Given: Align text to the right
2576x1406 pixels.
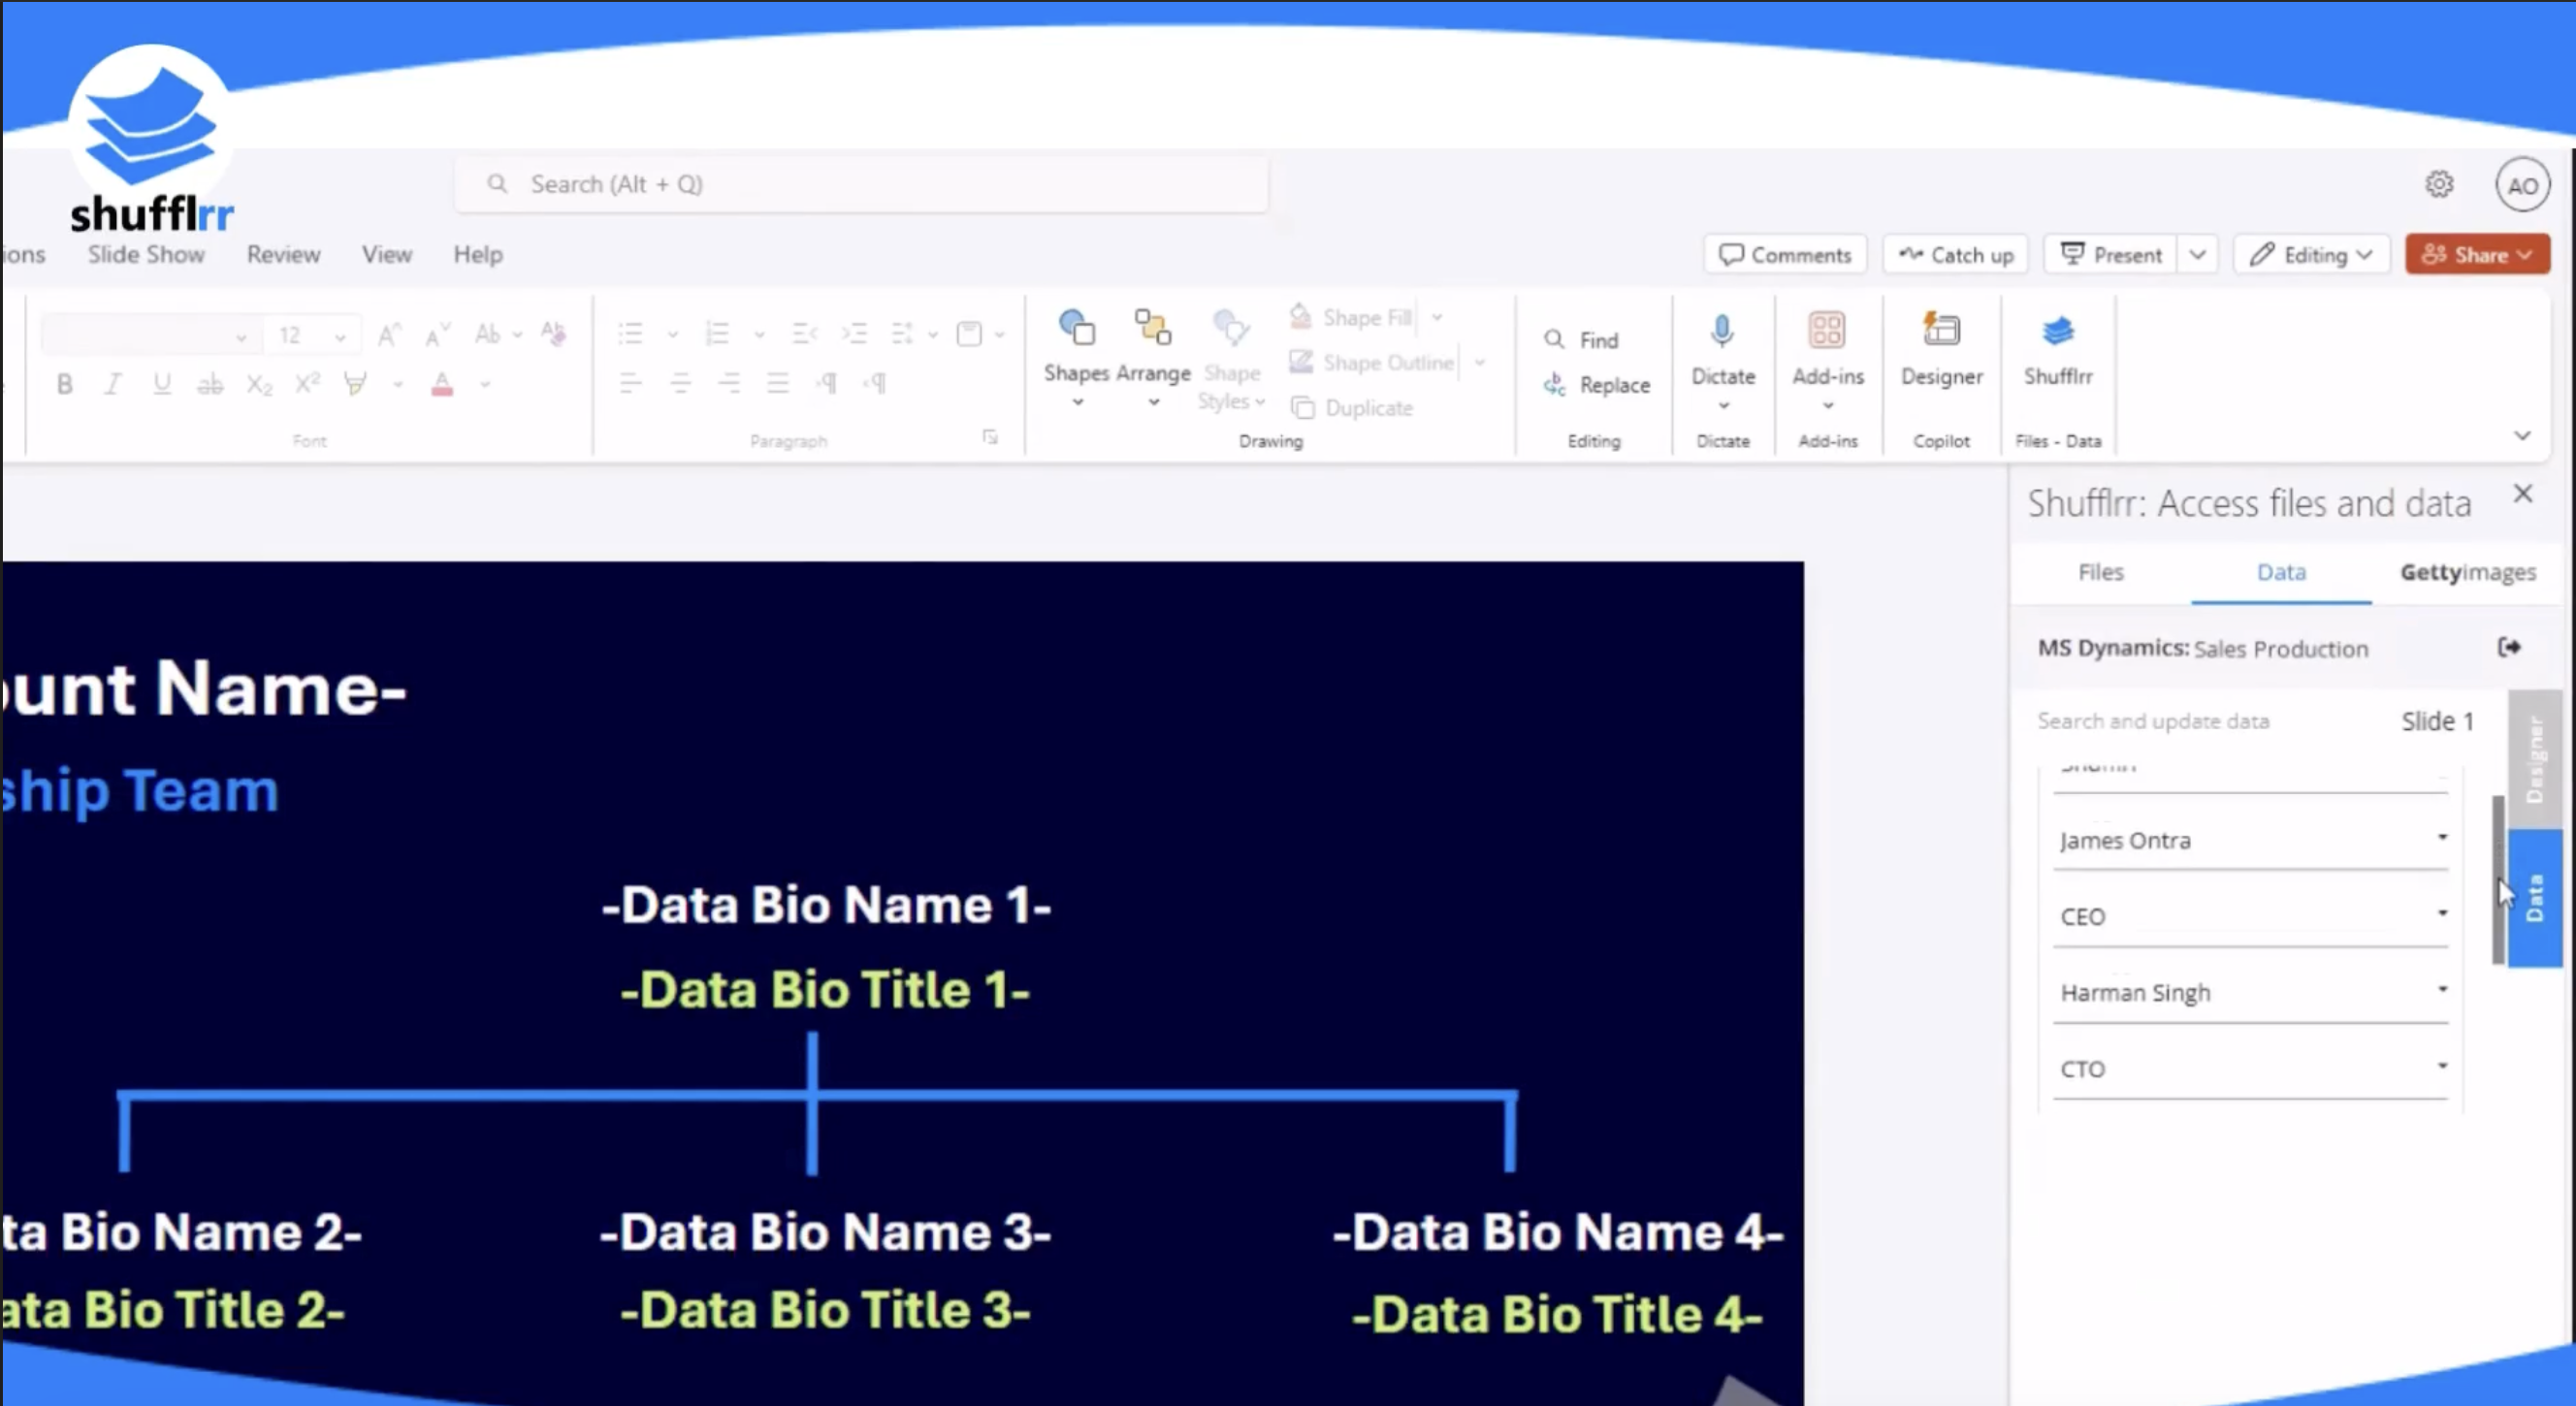Looking at the screenshot, I should [729, 383].
